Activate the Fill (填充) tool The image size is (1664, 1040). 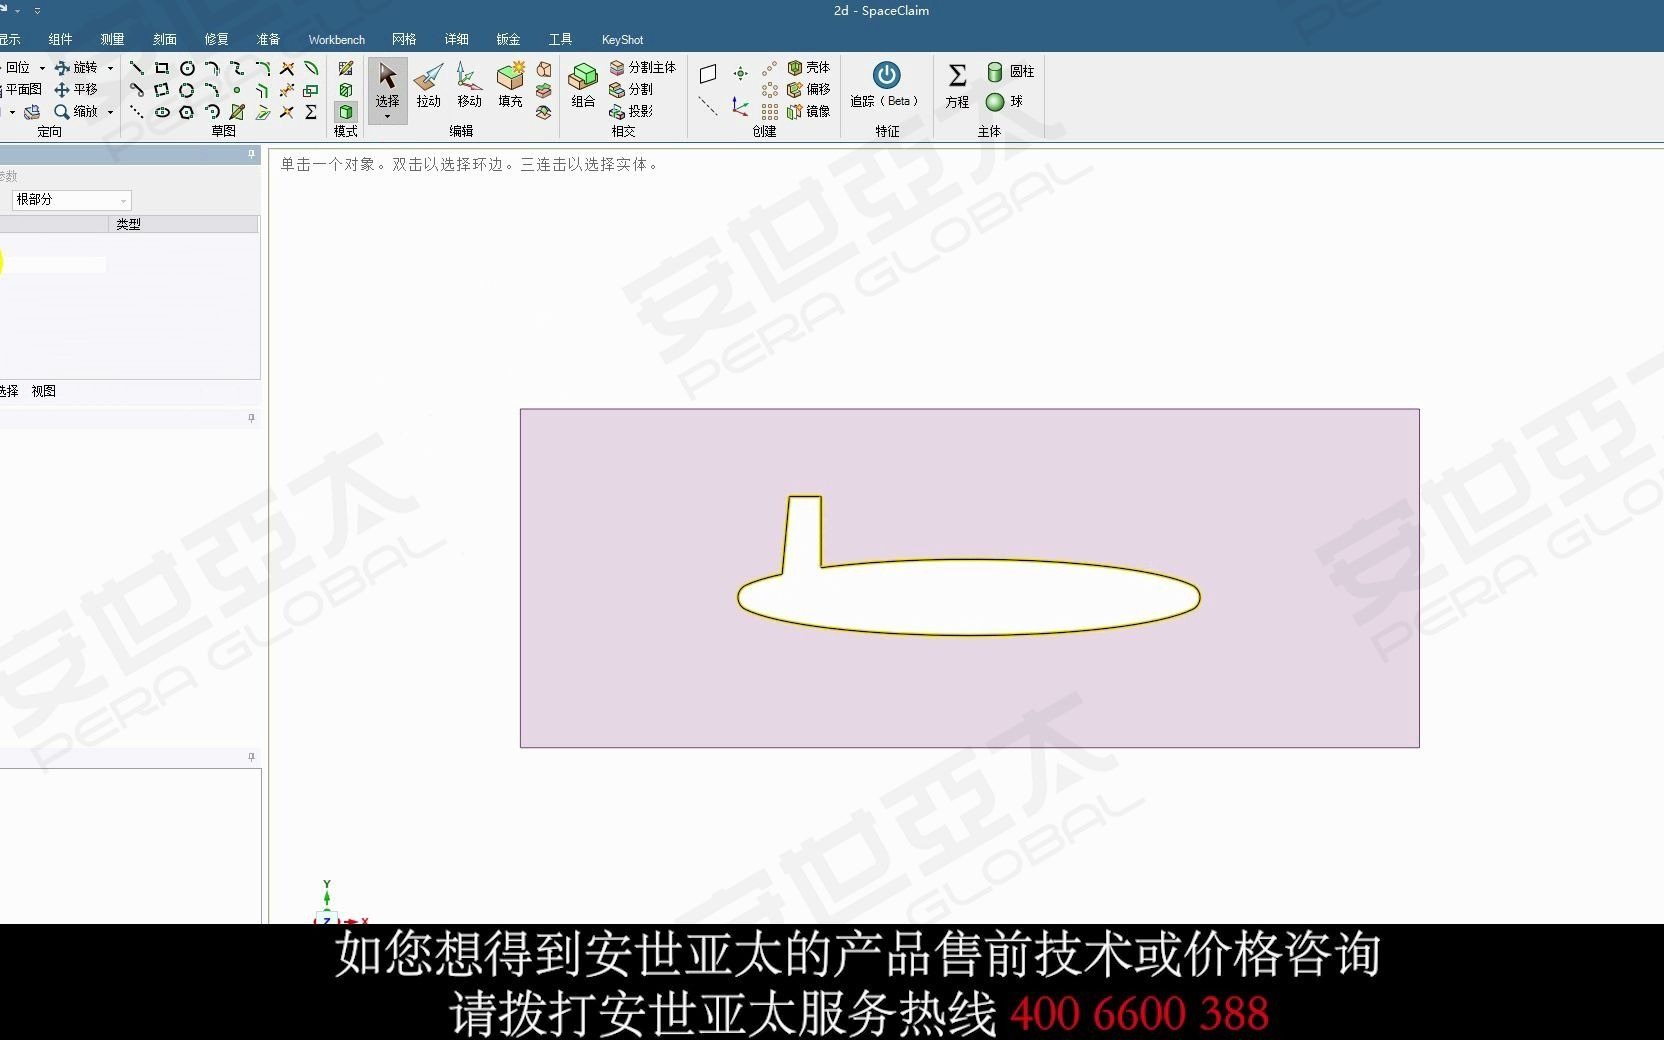pos(510,88)
